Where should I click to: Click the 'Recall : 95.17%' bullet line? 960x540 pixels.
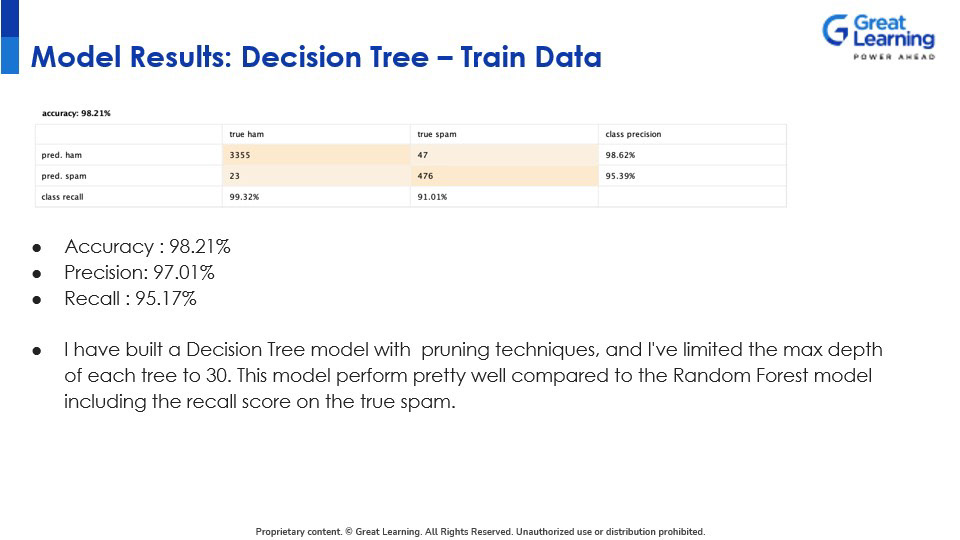point(130,298)
